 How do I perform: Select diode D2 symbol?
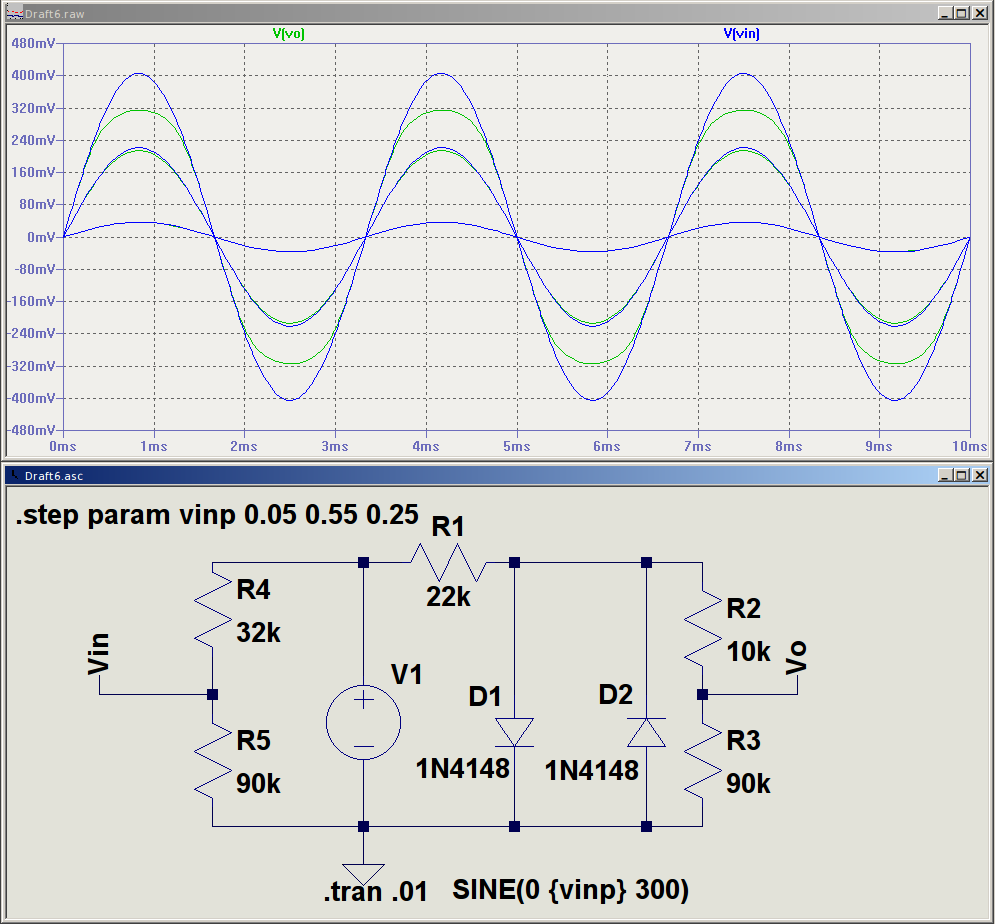647,732
